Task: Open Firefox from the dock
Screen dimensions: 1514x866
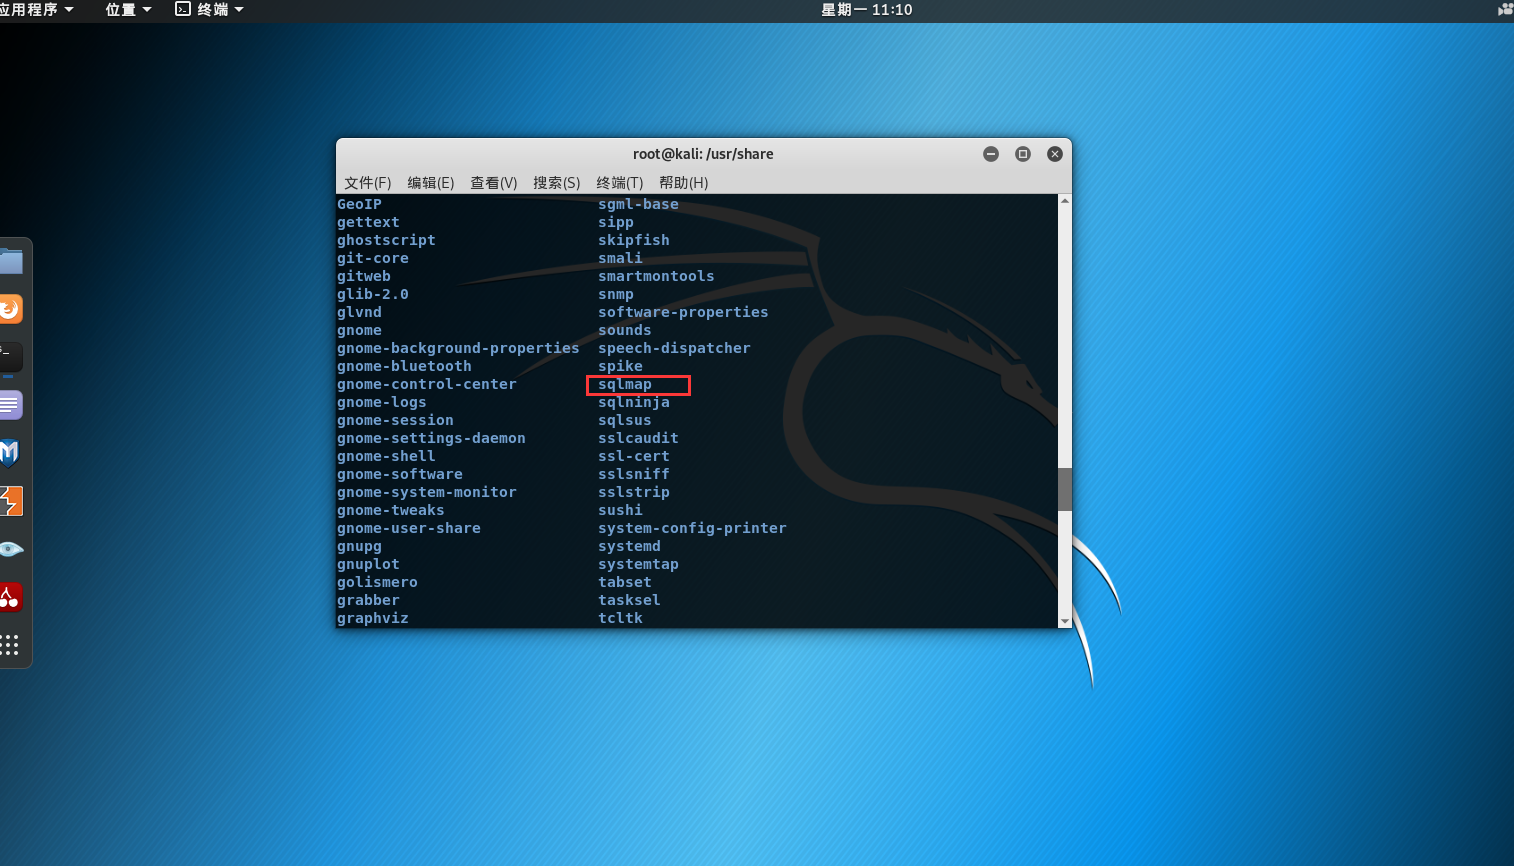Action: (10, 308)
